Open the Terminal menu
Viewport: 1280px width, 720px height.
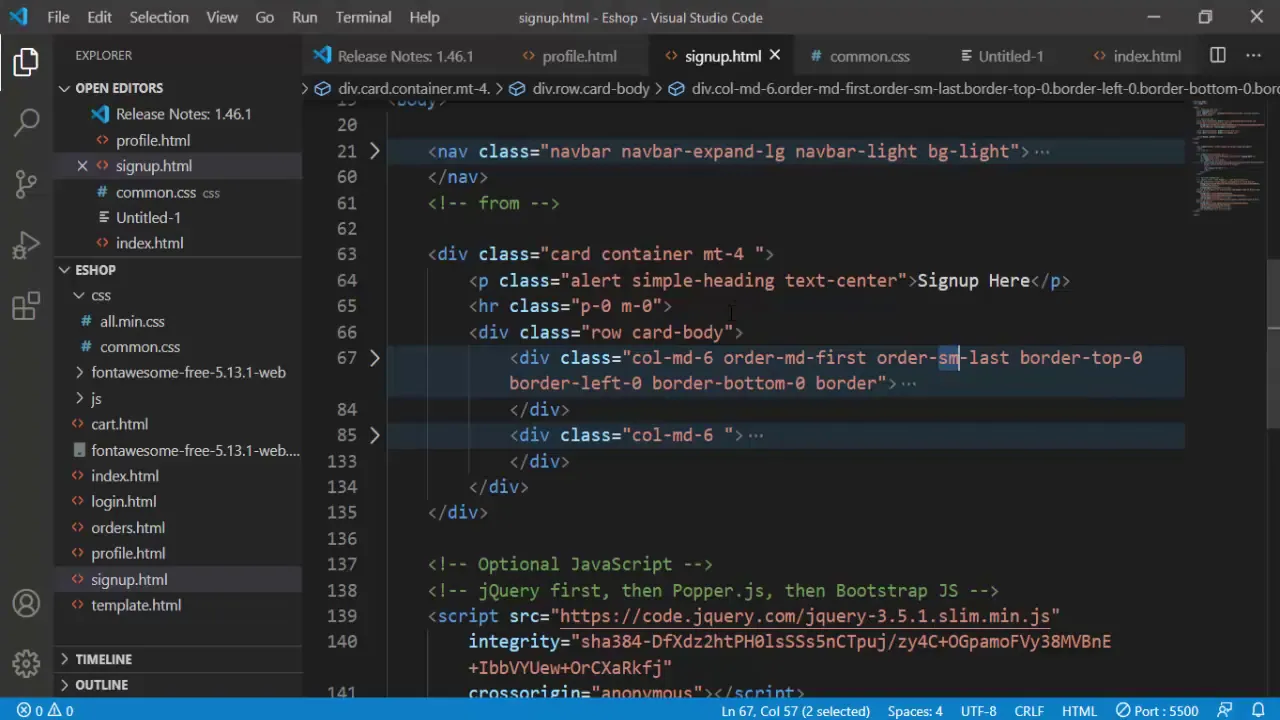[363, 17]
